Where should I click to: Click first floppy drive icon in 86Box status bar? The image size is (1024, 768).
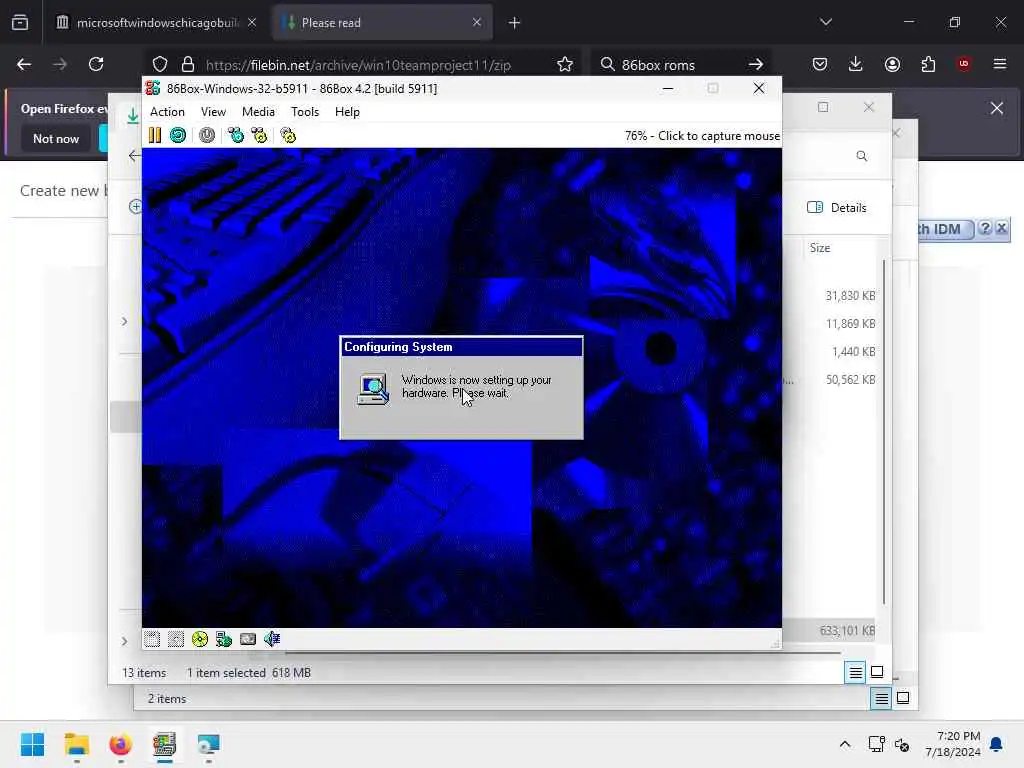[x=152, y=639]
